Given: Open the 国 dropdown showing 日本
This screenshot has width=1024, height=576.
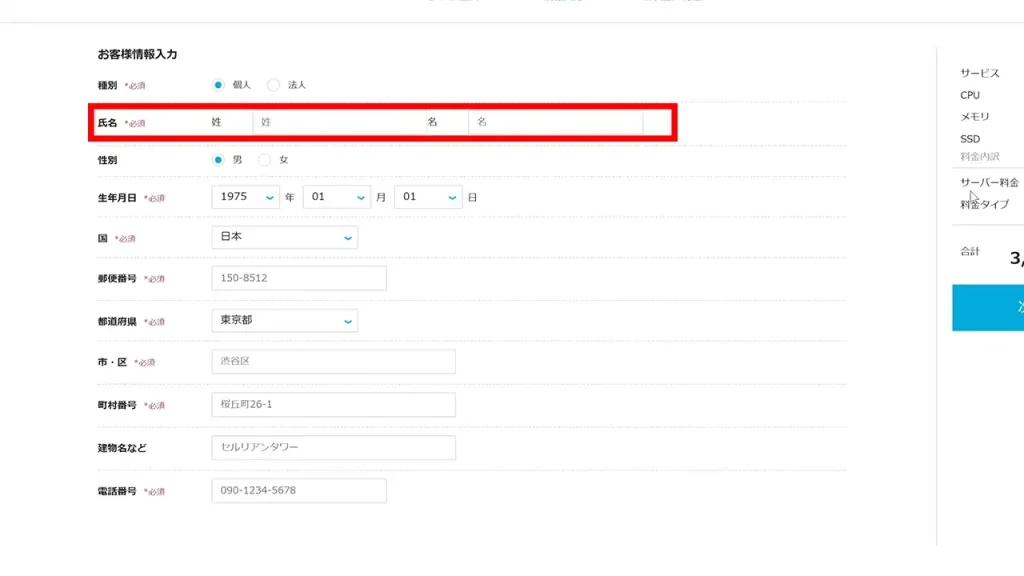Looking at the screenshot, I should pyautogui.click(x=285, y=237).
